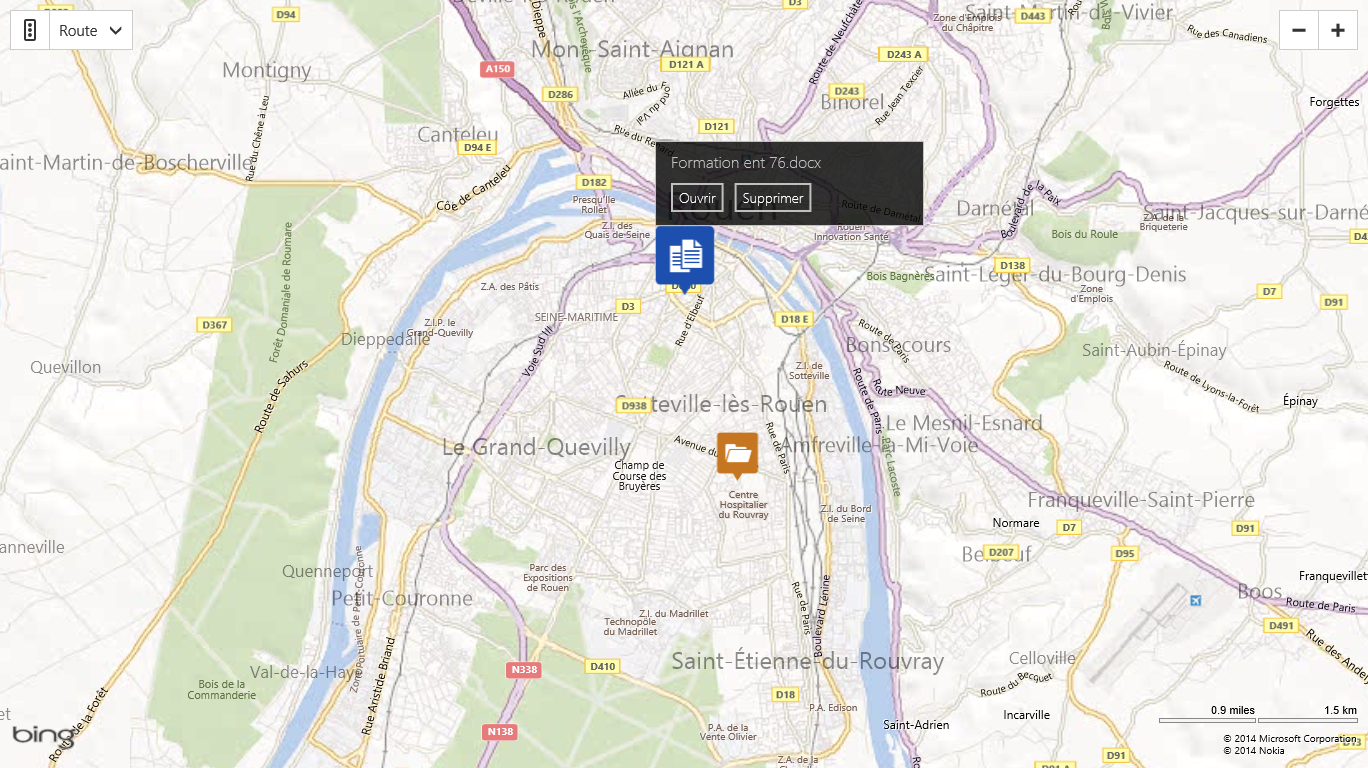Click the blue document pin on the map
The height and width of the screenshot is (768, 1368).
pos(685,256)
